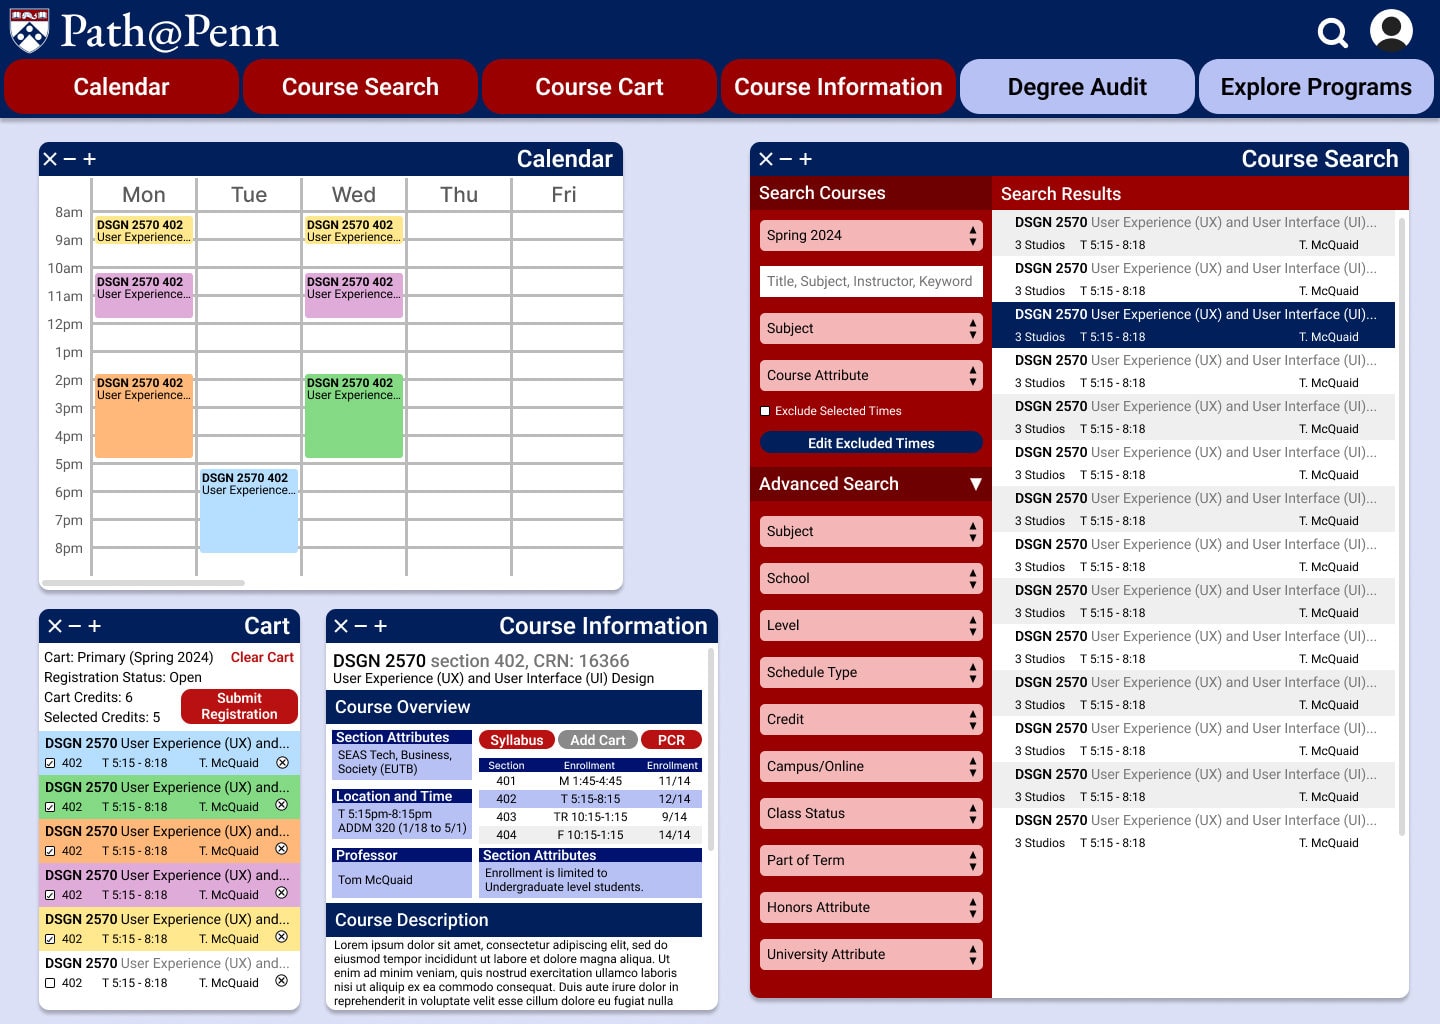1440x1024 pixels.
Task: Go to the Calendar nav tab
Action: [x=121, y=87]
